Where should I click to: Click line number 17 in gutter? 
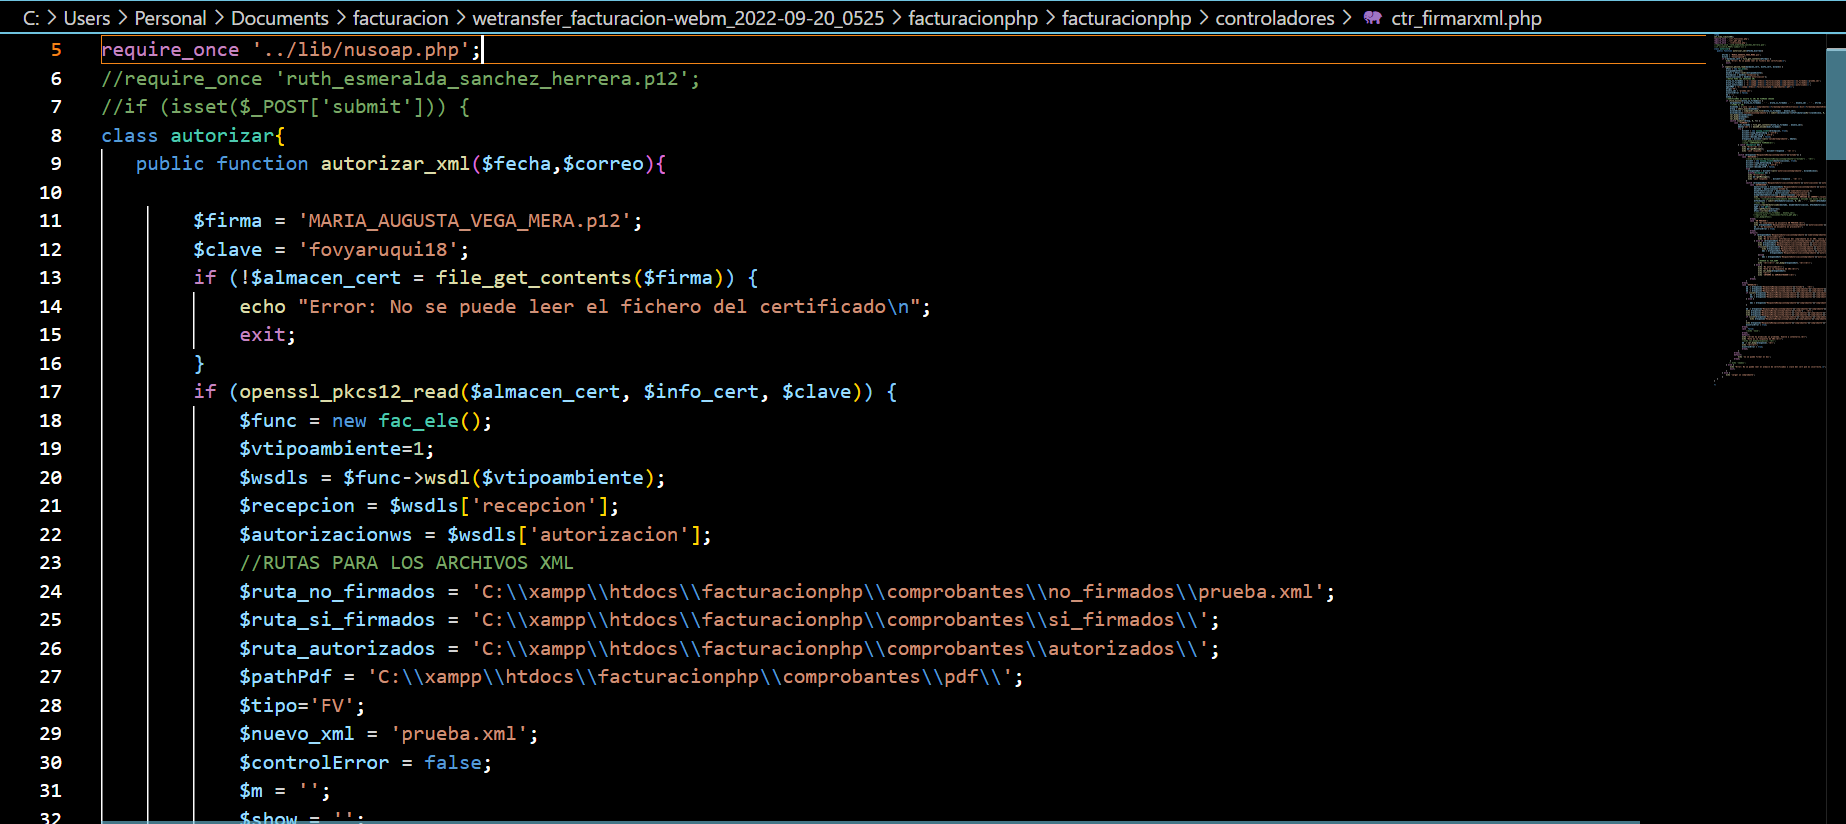(x=50, y=392)
